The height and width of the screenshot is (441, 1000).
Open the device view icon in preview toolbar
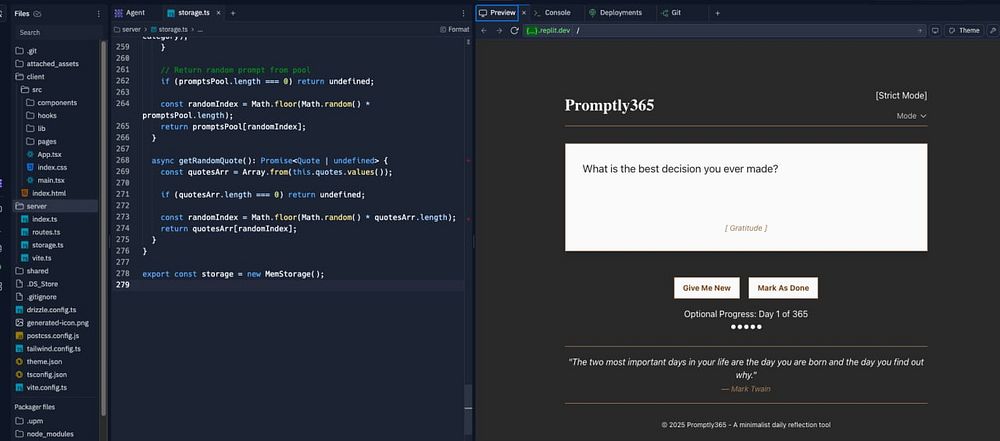935,31
